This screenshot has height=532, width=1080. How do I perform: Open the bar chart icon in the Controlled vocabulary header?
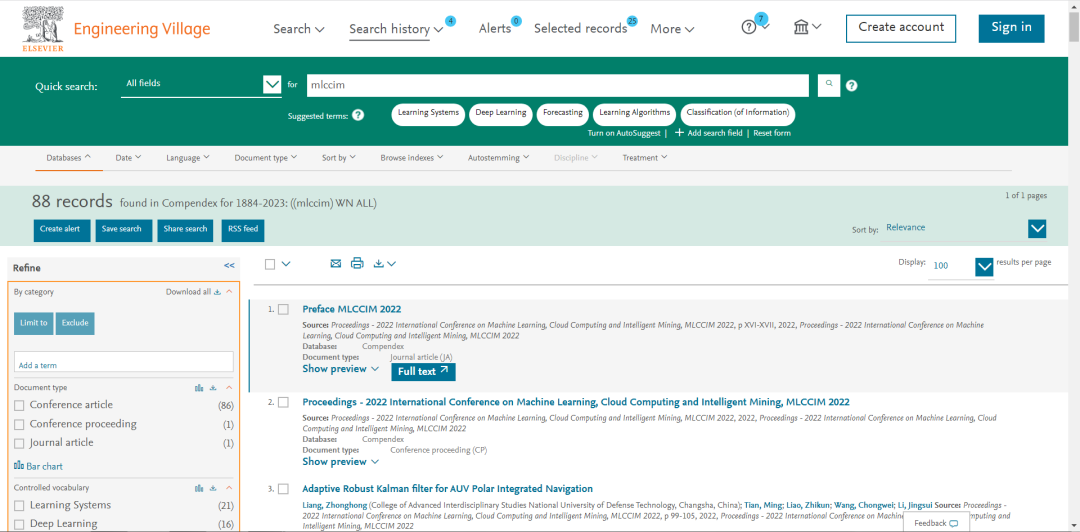(x=199, y=488)
